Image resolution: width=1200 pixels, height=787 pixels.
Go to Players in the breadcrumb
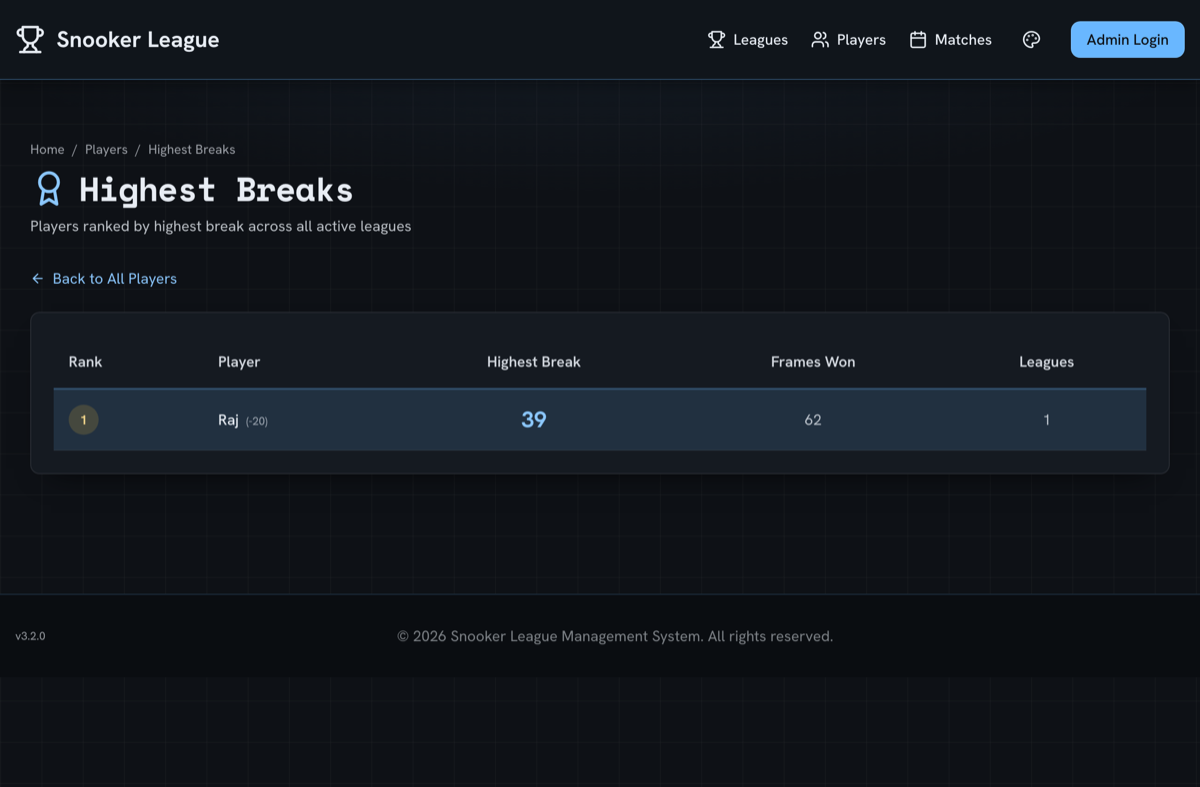(x=106, y=150)
